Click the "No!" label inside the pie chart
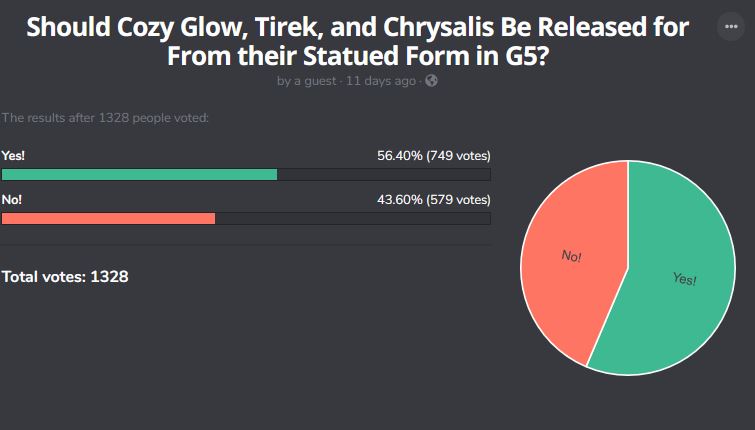Screen dimensions: 755x430 [571, 256]
